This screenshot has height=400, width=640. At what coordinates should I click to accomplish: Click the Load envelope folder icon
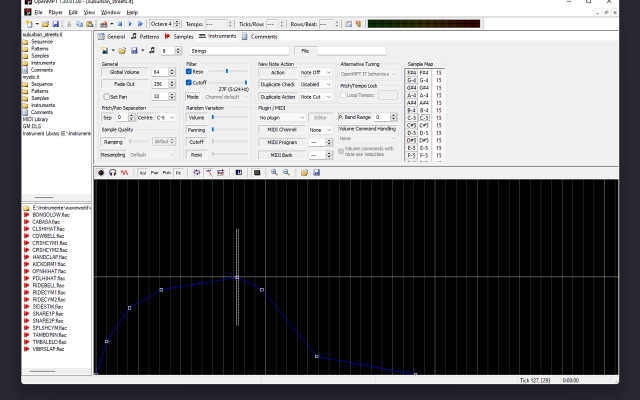tap(304, 173)
